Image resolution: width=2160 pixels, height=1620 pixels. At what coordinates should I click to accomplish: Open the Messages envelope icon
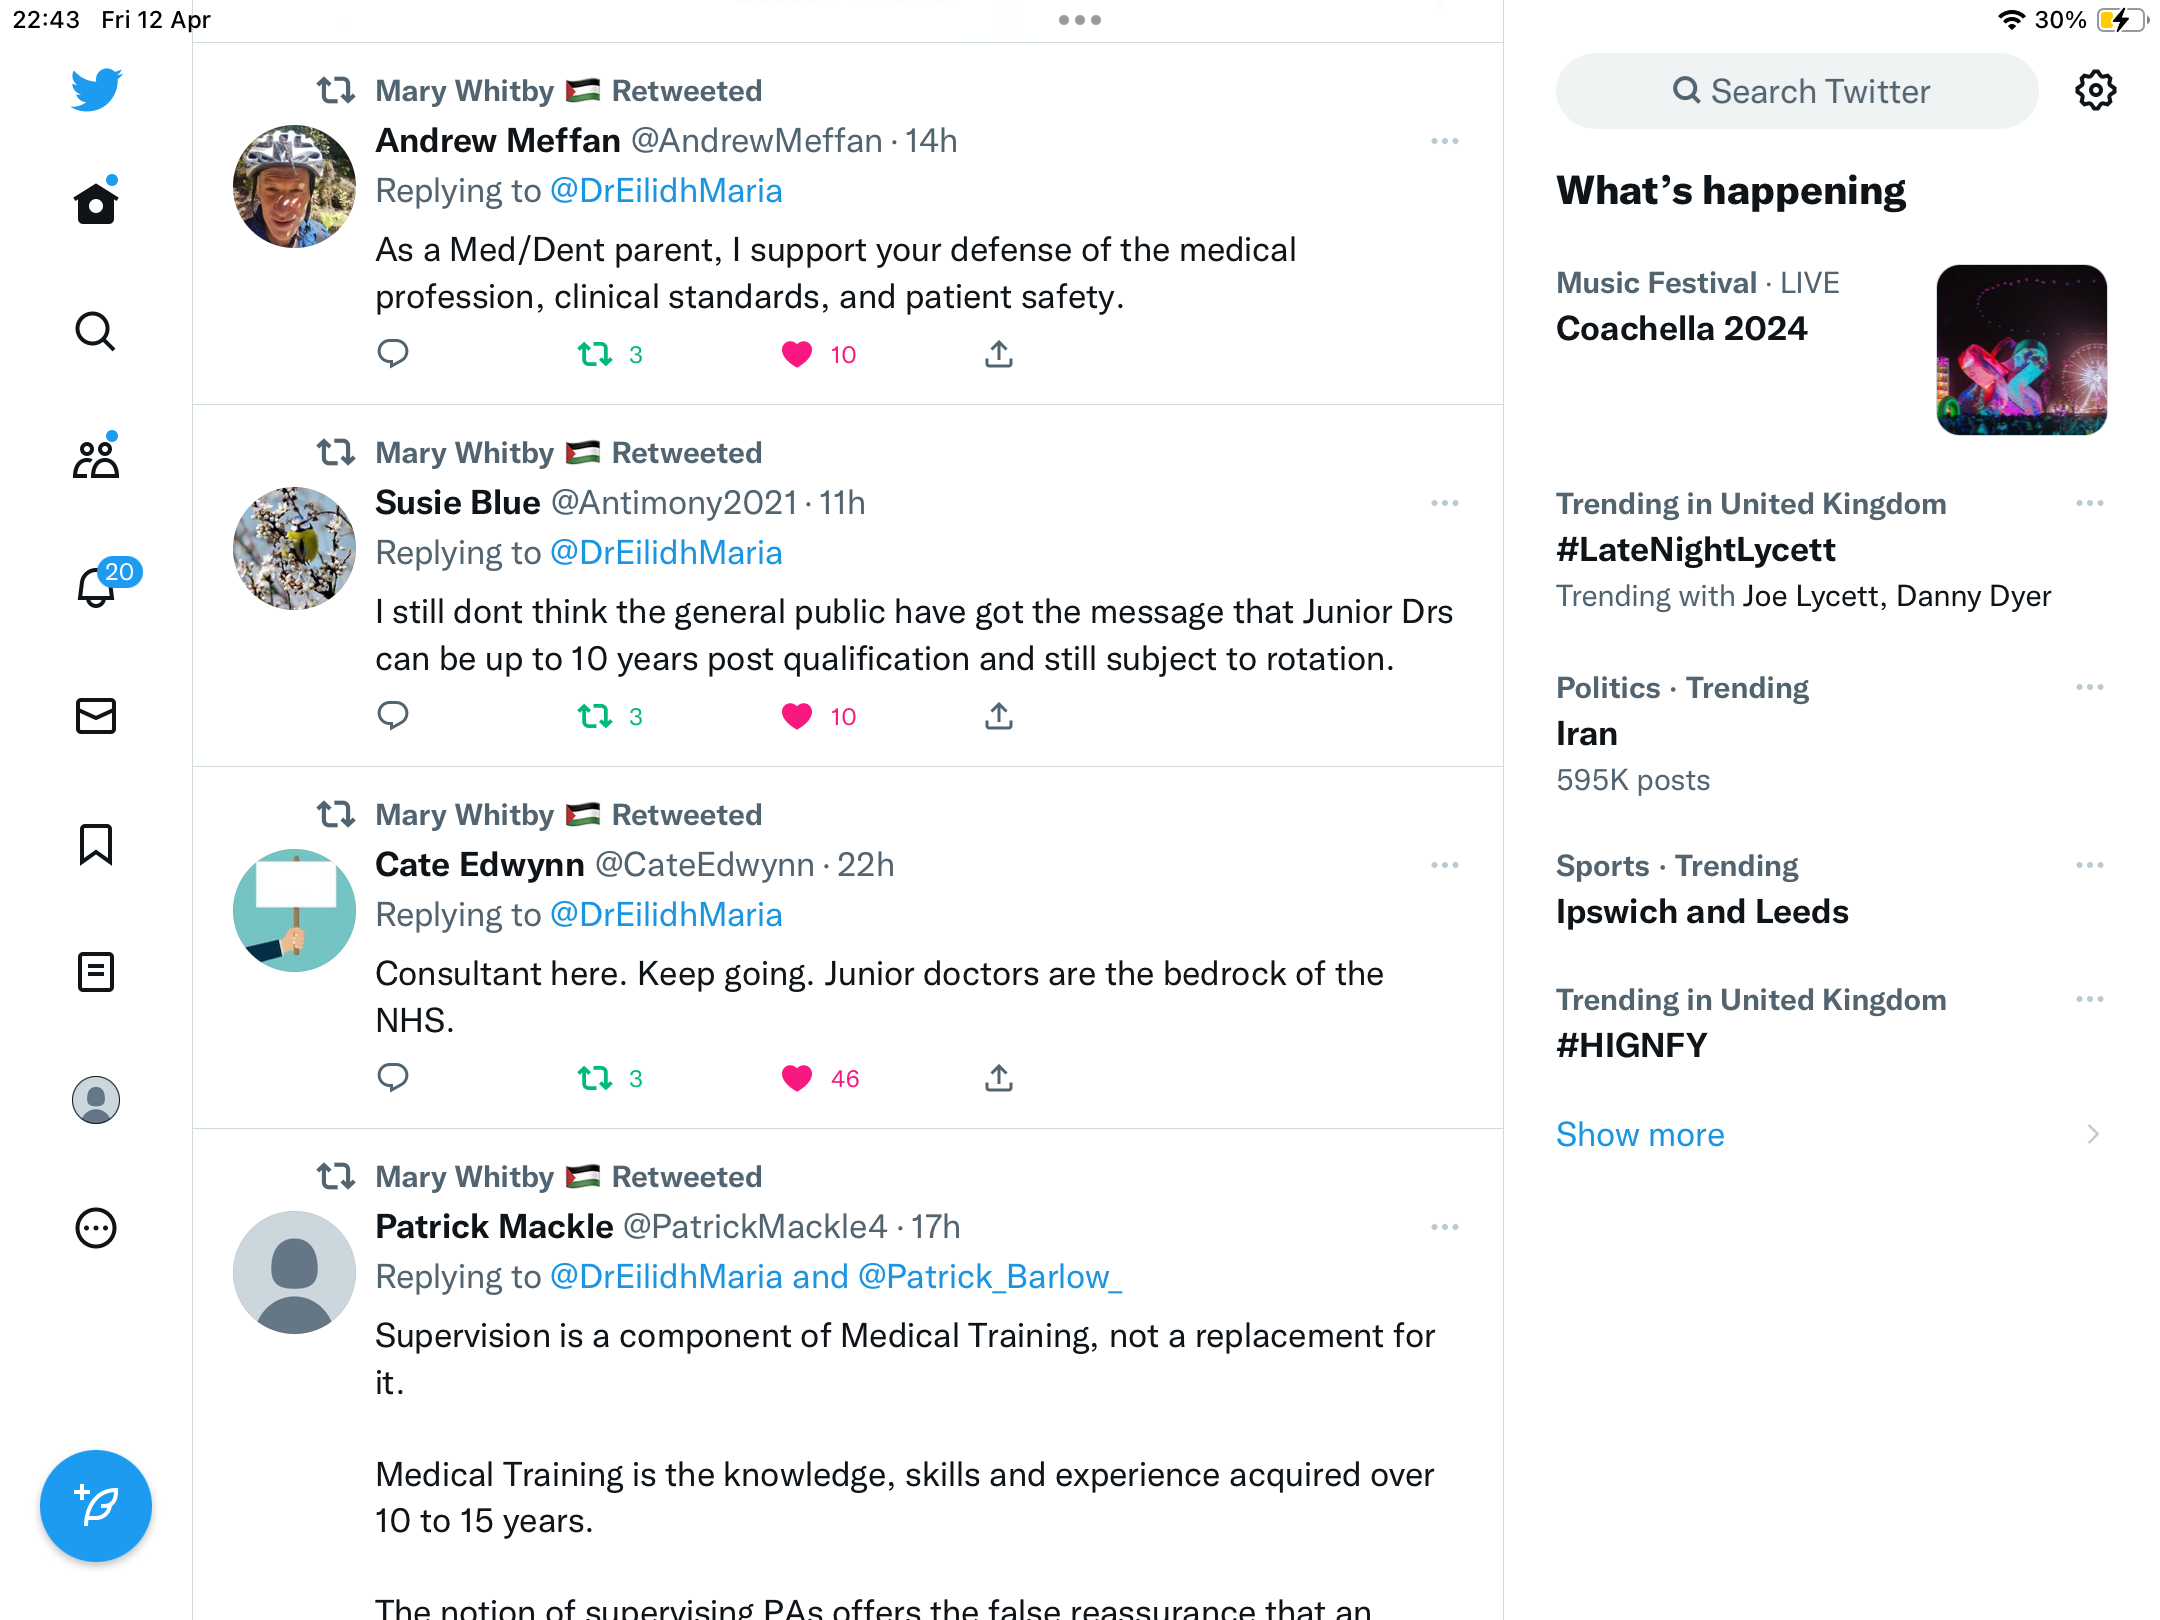click(x=96, y=716)
